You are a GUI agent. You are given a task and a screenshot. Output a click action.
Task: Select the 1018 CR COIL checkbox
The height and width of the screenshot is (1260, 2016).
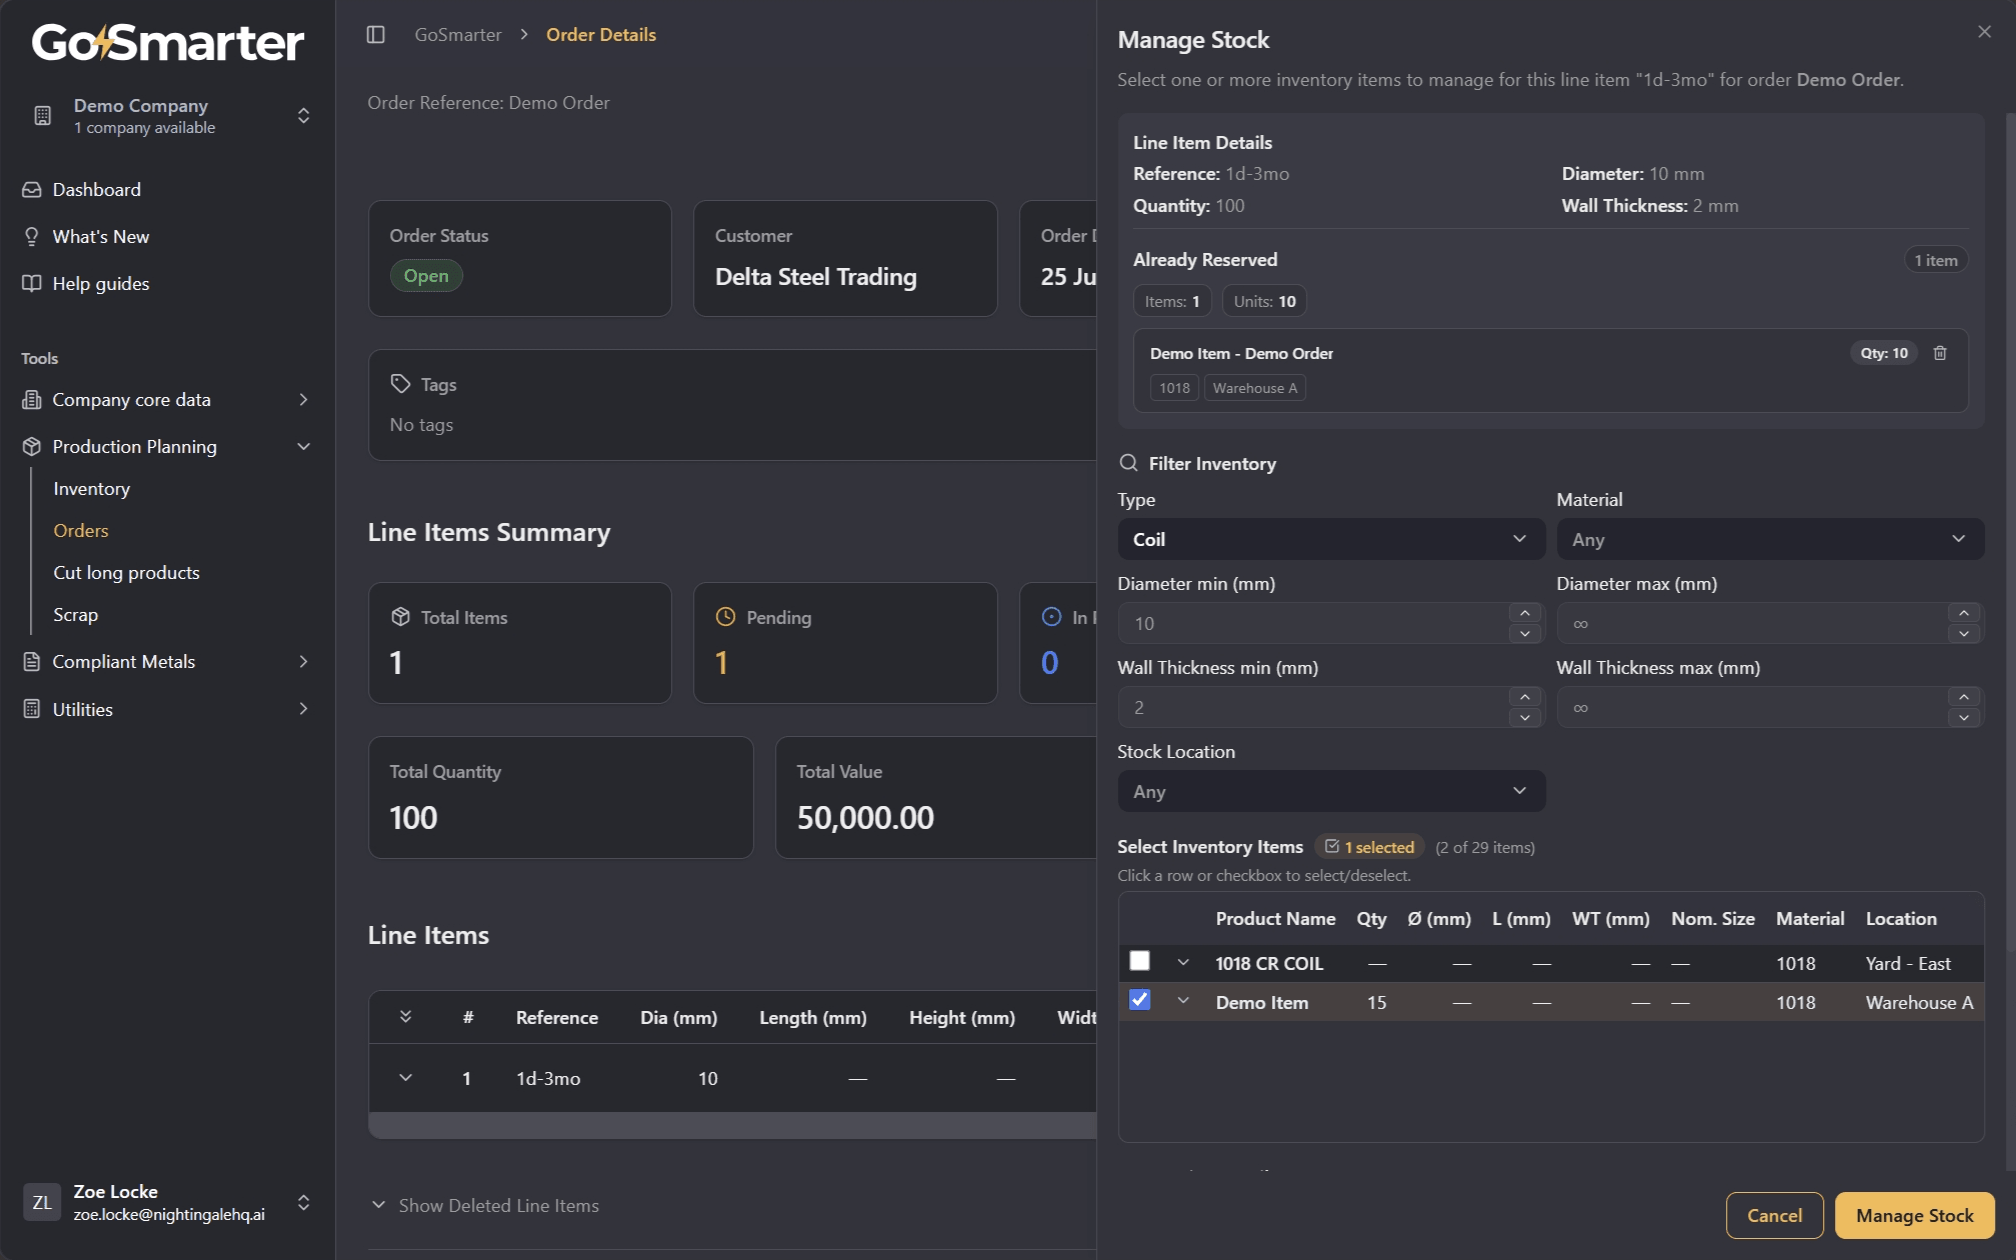click(x=1139, y=961)
